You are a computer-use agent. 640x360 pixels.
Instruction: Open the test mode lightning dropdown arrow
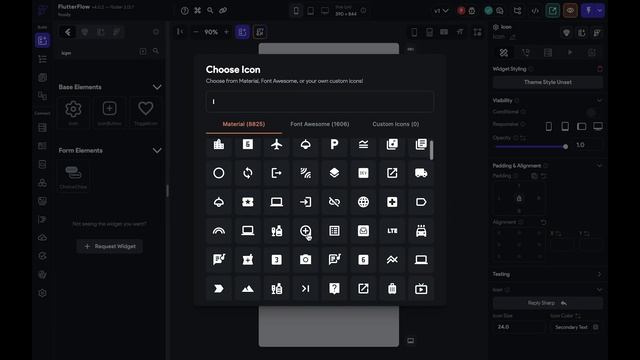[599, 11]
